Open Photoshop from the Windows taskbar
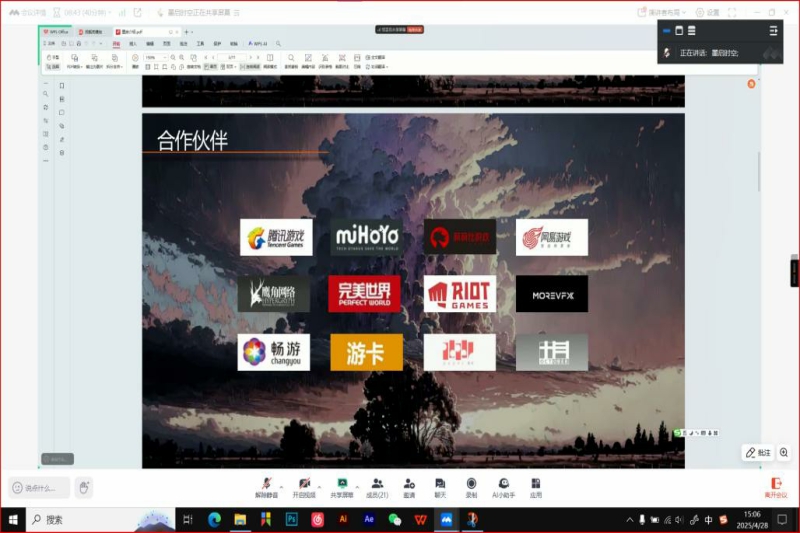 [x=291, y=520]
